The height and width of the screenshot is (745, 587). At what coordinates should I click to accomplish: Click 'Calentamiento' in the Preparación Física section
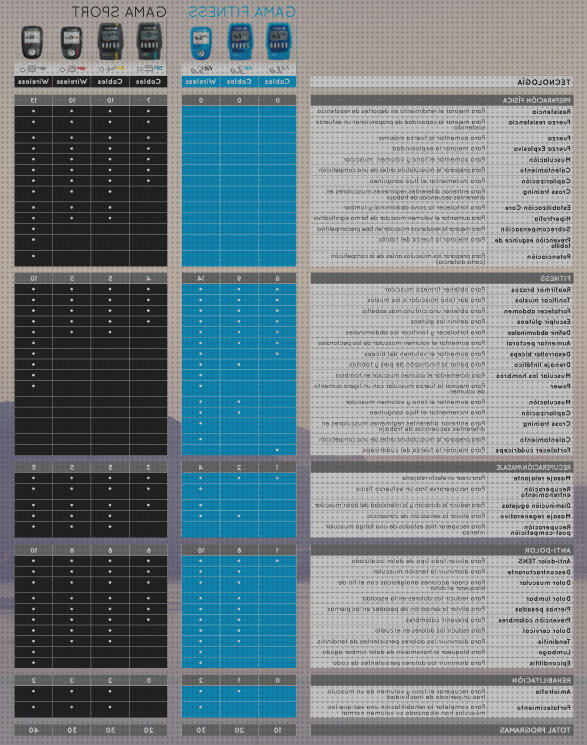[546, 170]
